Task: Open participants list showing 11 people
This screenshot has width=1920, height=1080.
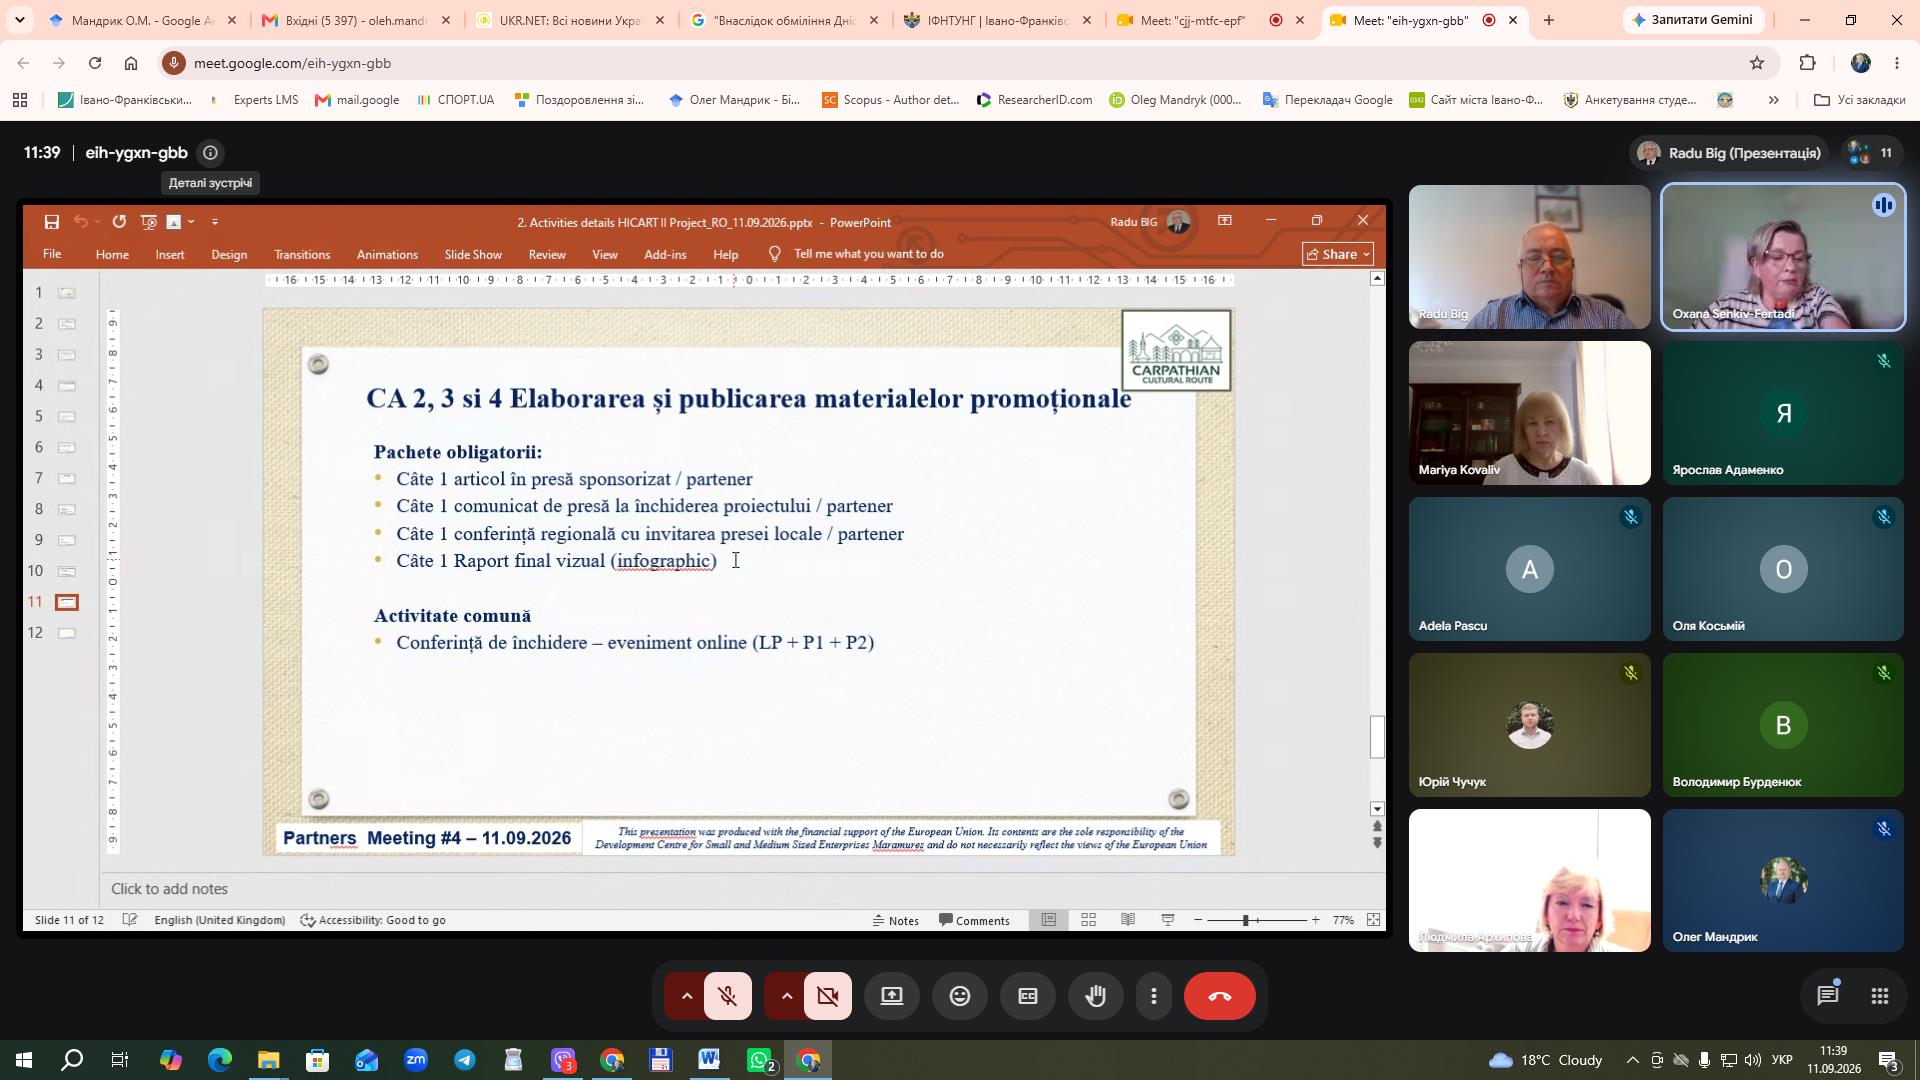Action: tap(1869, 153)
